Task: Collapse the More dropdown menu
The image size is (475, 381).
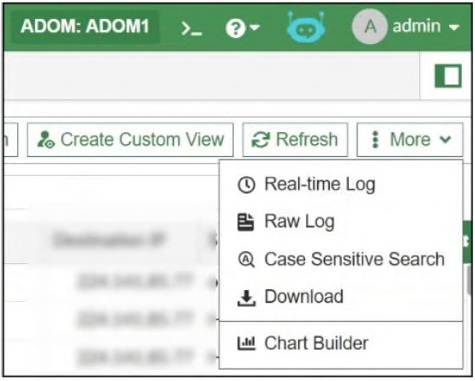Action: point(410,139)
